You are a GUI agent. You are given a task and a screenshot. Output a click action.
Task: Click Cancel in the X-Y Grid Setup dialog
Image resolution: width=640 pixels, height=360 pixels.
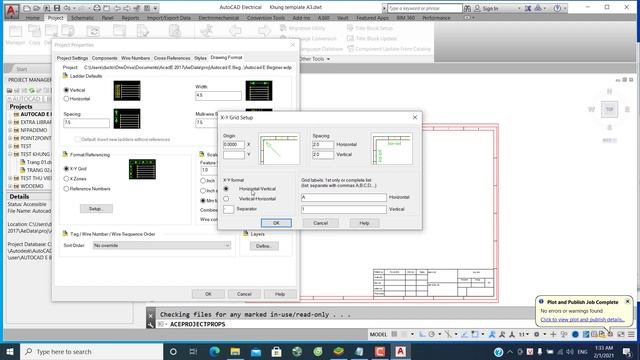click(320, 223)
